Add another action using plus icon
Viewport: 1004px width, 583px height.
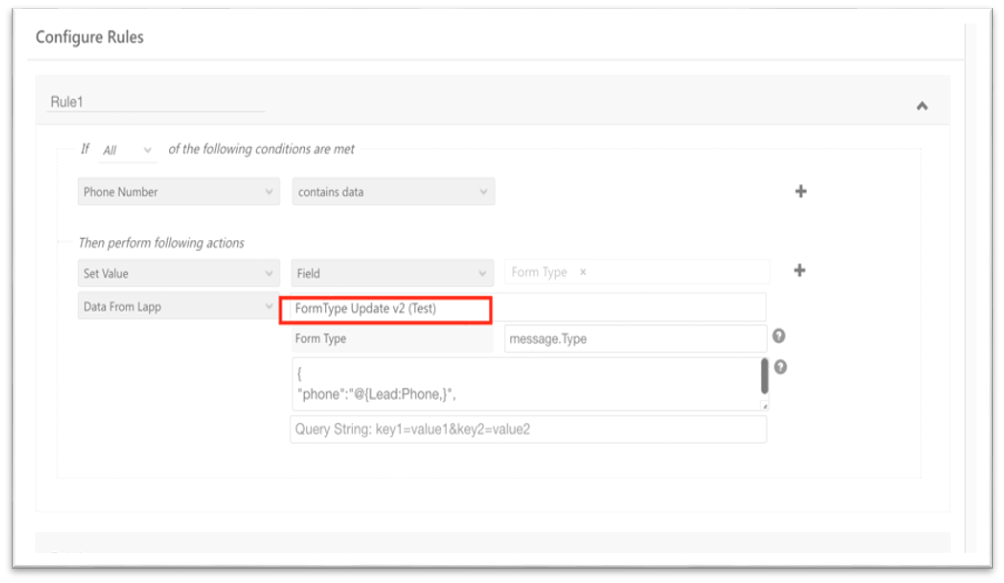pyautogui.click(x=799, y=270)
